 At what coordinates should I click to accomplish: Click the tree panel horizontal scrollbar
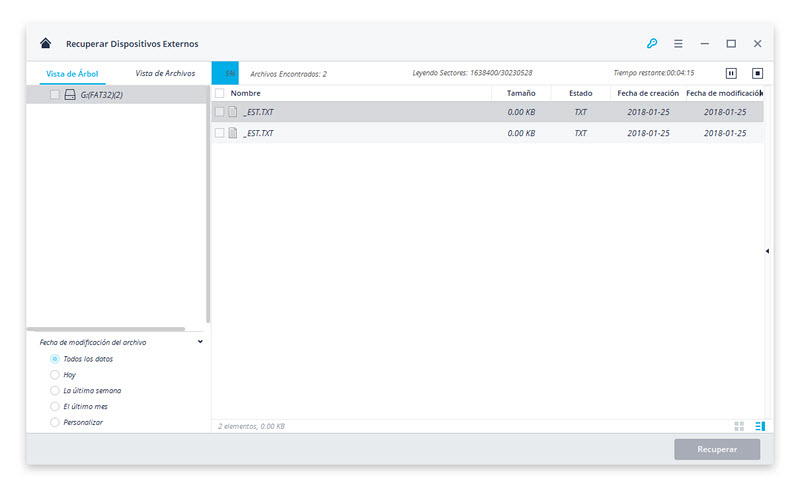coord(106,329)
